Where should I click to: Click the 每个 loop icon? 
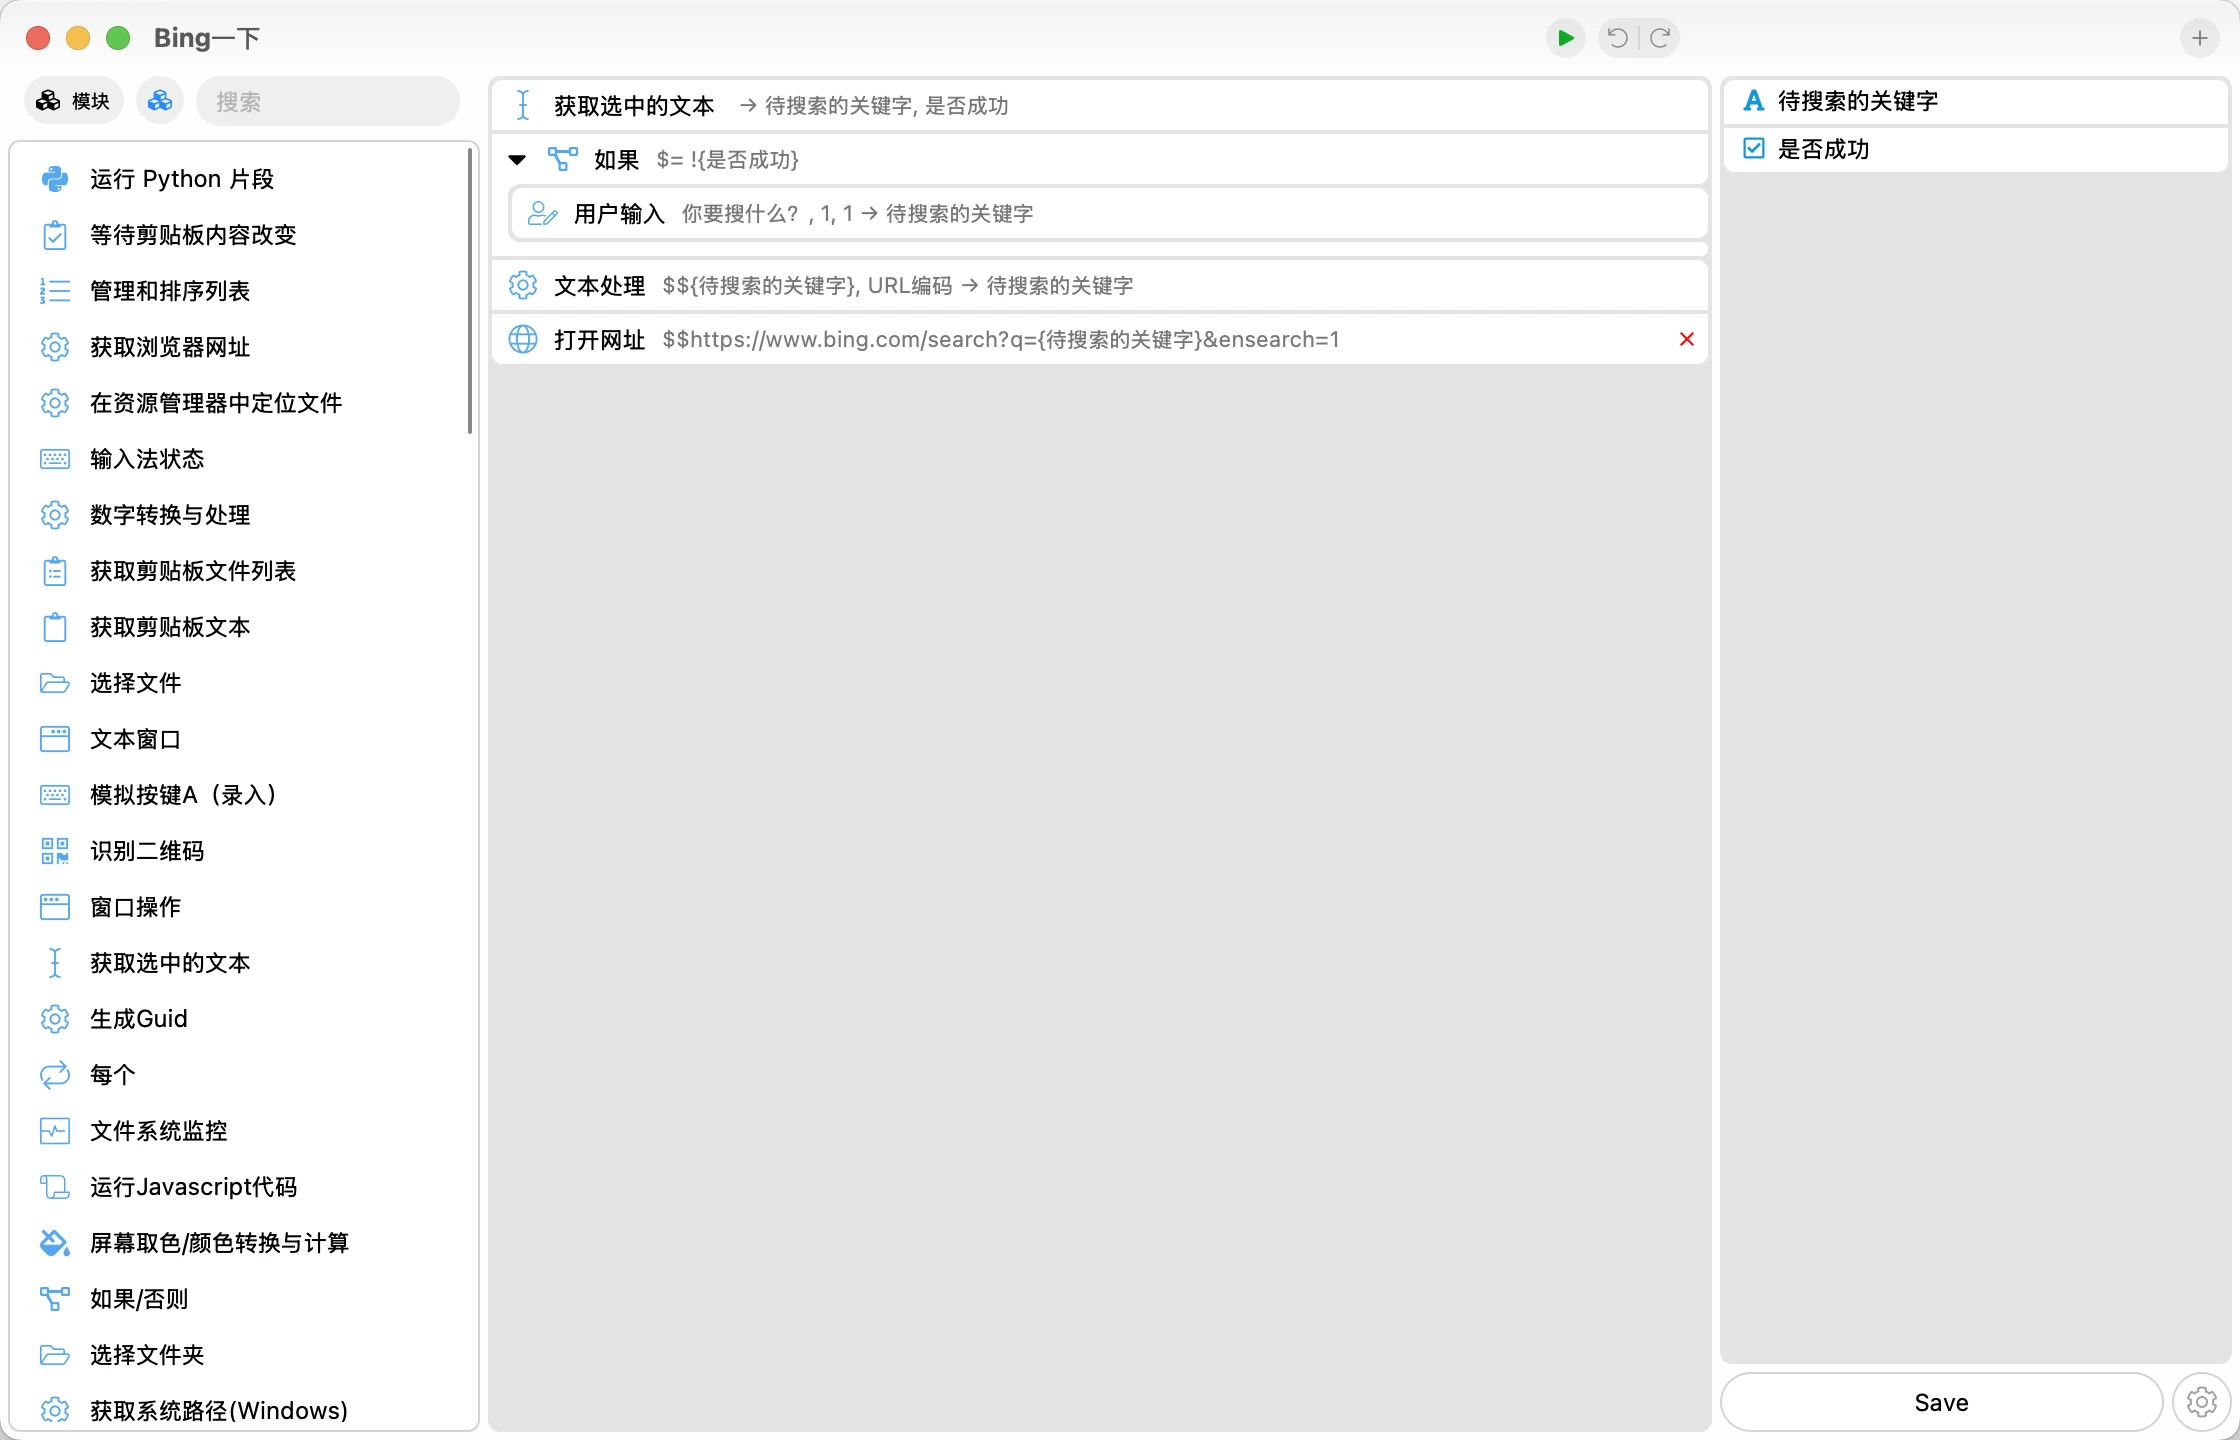click(54, 1075)
